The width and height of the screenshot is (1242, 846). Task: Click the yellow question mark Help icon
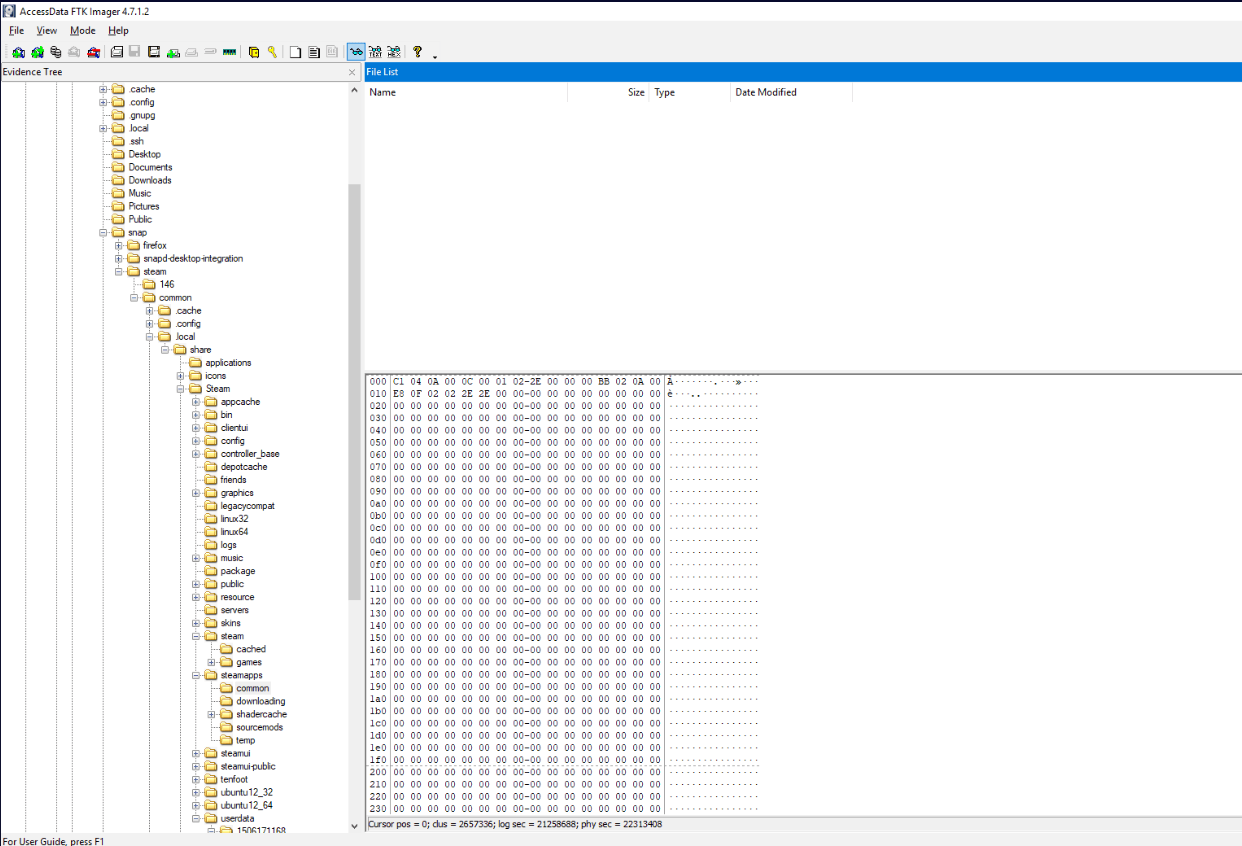pos(417,52)
